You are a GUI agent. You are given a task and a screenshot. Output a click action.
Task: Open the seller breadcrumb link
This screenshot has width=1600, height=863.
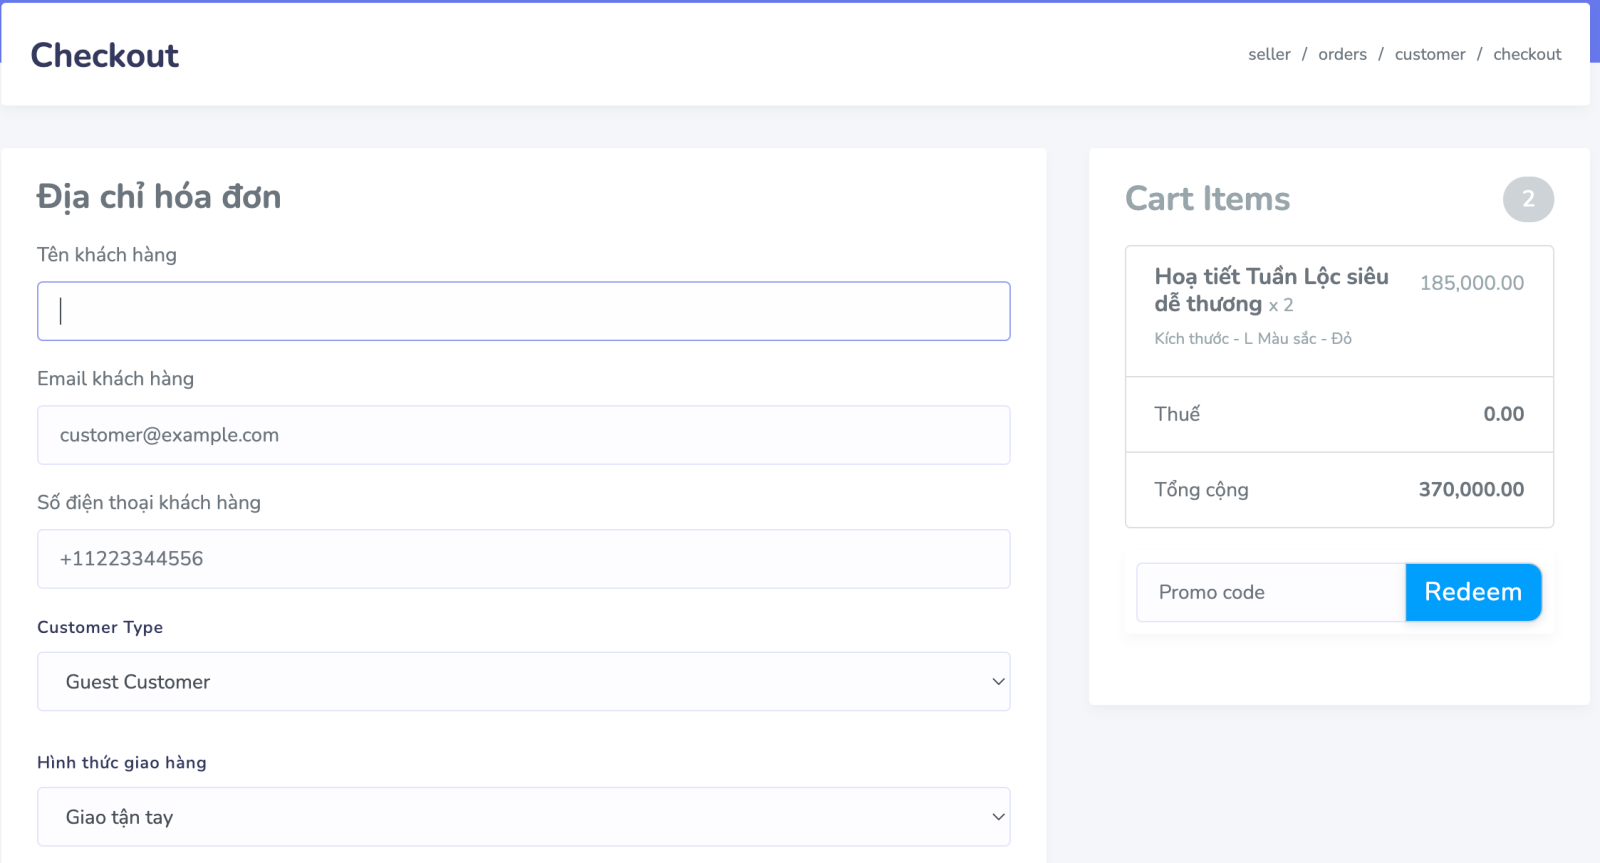tap(1268, 54)
